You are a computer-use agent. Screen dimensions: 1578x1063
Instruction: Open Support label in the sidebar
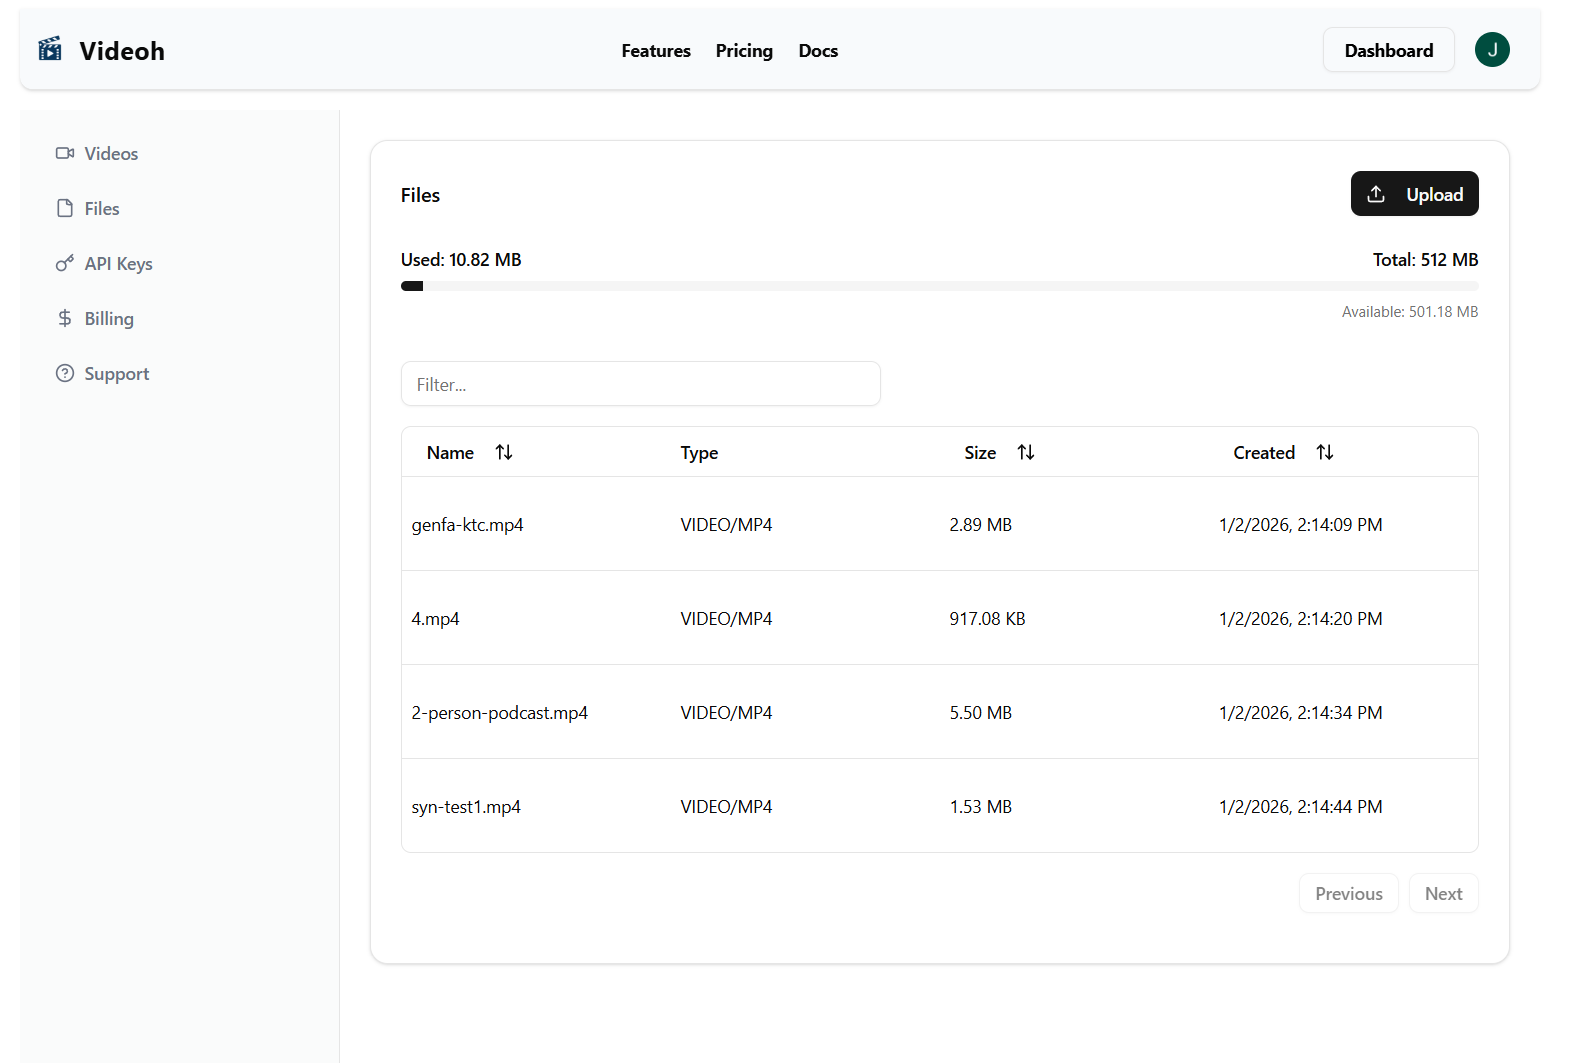pyautogui.click(x=117, y=373)
